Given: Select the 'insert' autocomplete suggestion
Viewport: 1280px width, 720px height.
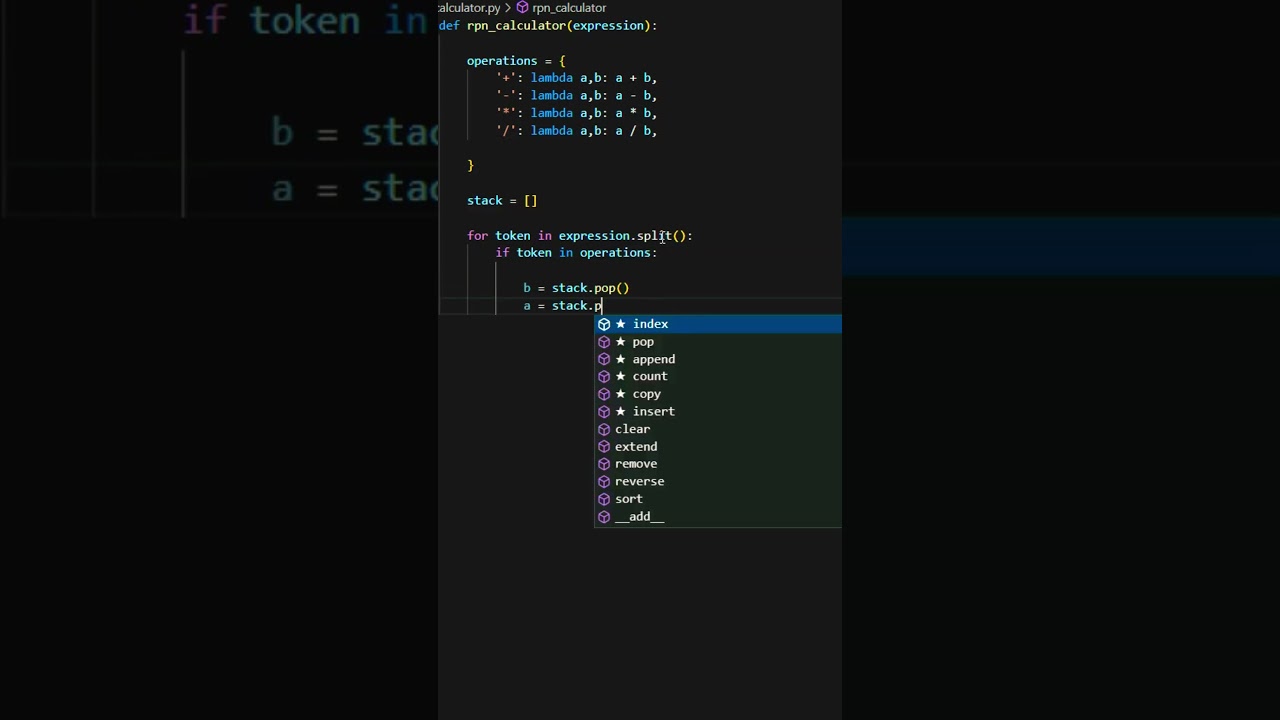Looking at the screenshot, I should pos(718,411).
